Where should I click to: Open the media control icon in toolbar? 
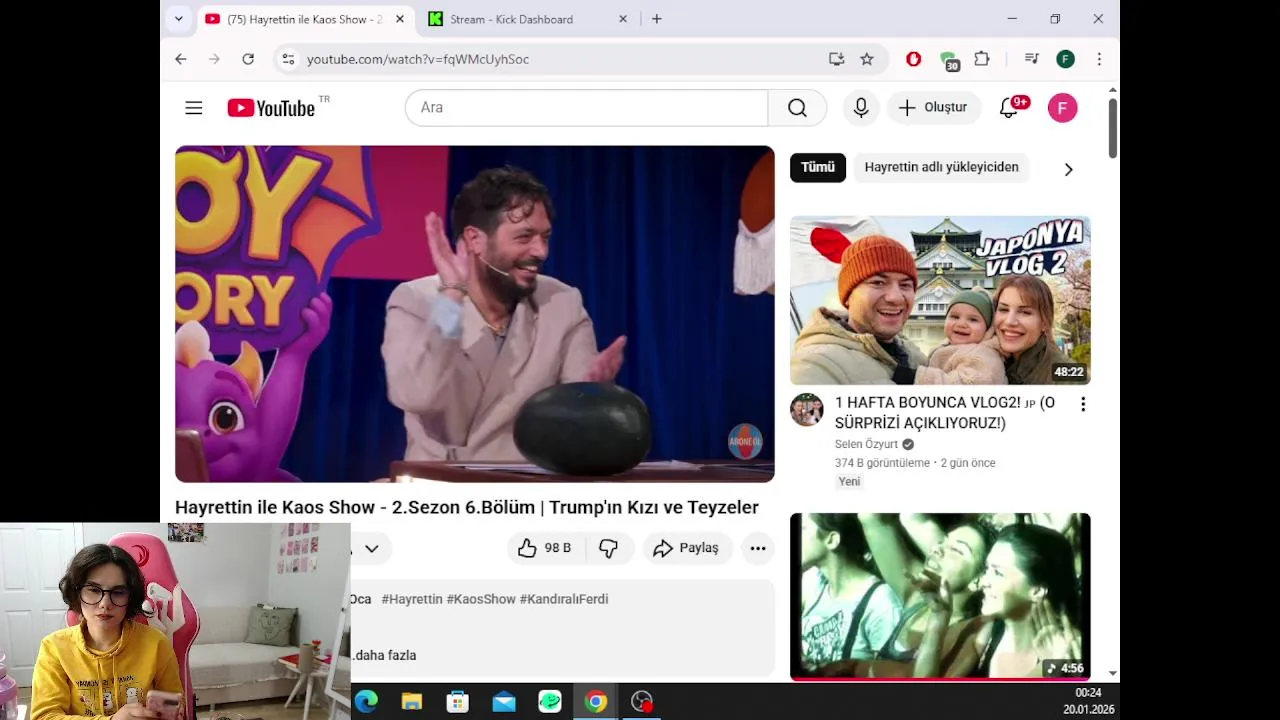click(x=1032, y=59)
